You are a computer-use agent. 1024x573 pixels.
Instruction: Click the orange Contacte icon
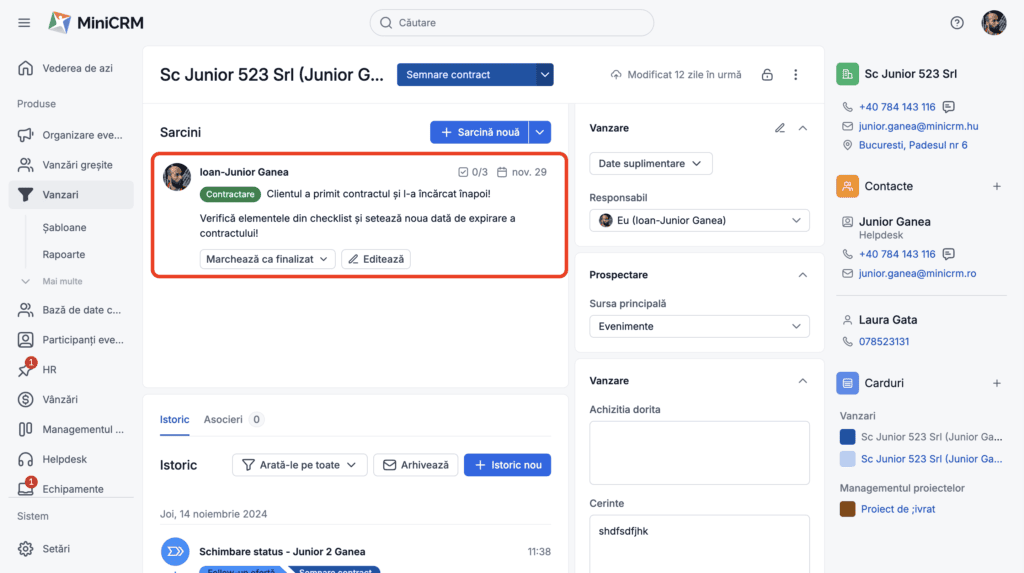847,186
